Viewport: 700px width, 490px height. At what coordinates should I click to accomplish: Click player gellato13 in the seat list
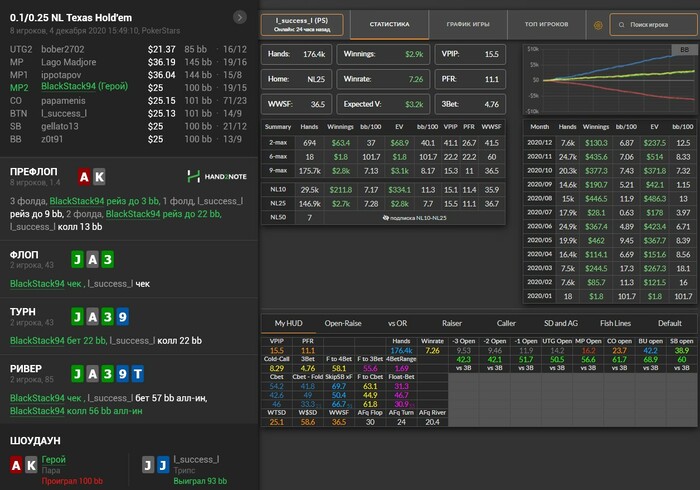click(x=59, y=126)
